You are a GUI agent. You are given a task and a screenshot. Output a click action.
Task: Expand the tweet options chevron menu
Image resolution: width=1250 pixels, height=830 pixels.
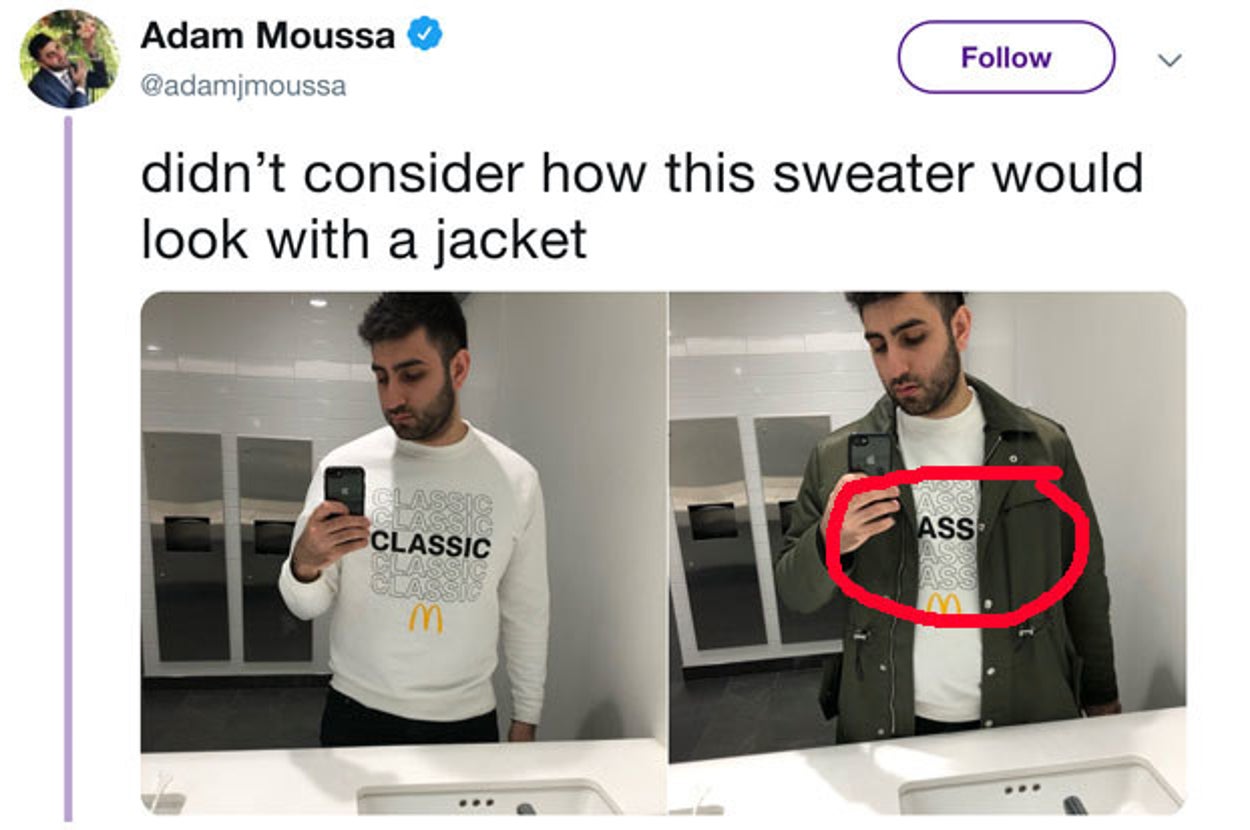[x=1169, y=60]
